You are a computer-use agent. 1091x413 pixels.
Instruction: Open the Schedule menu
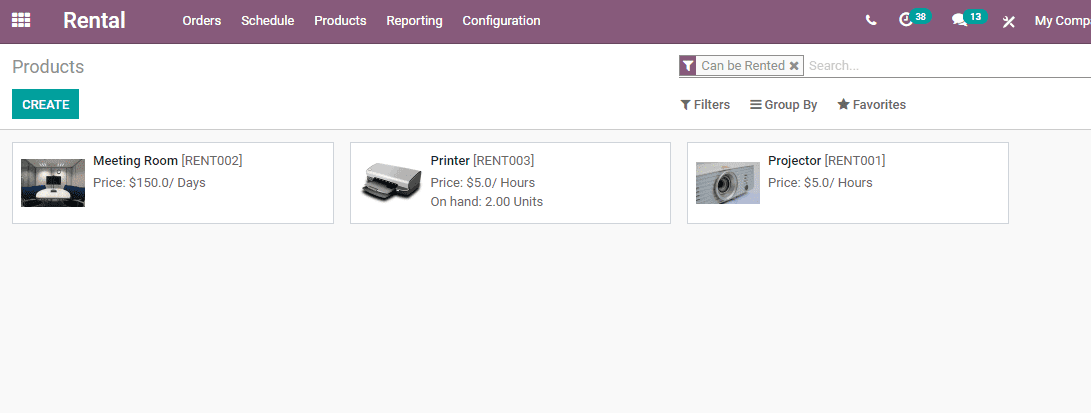267,21
